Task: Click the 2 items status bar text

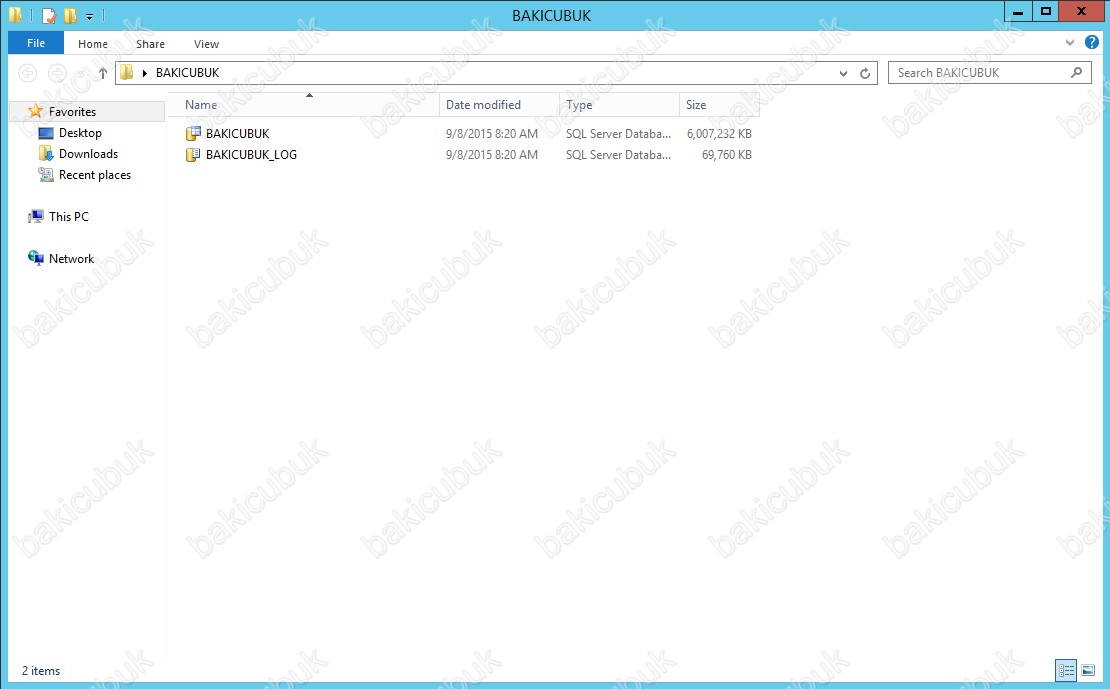Action: tap(41, 671)
